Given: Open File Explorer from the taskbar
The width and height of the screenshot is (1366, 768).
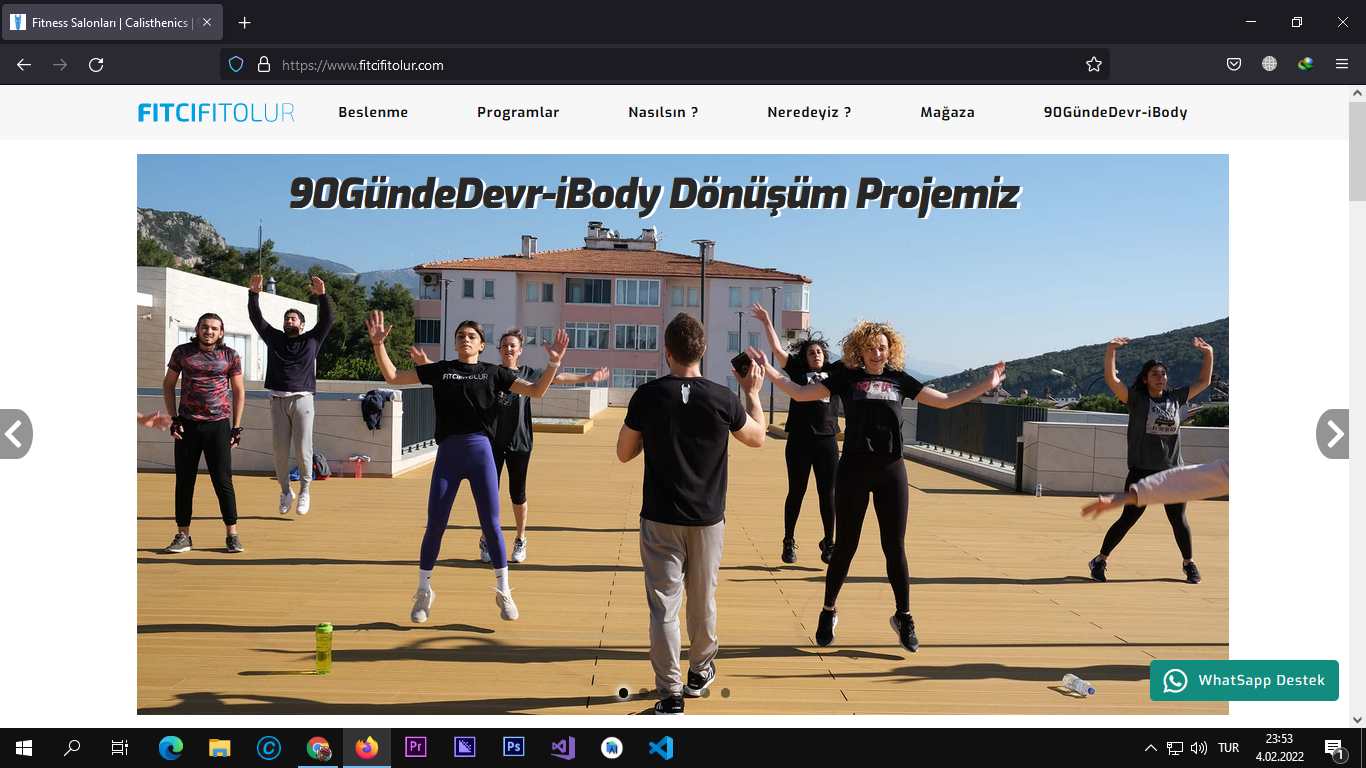Looking at the screenshot, I should [x=220, y=748].
